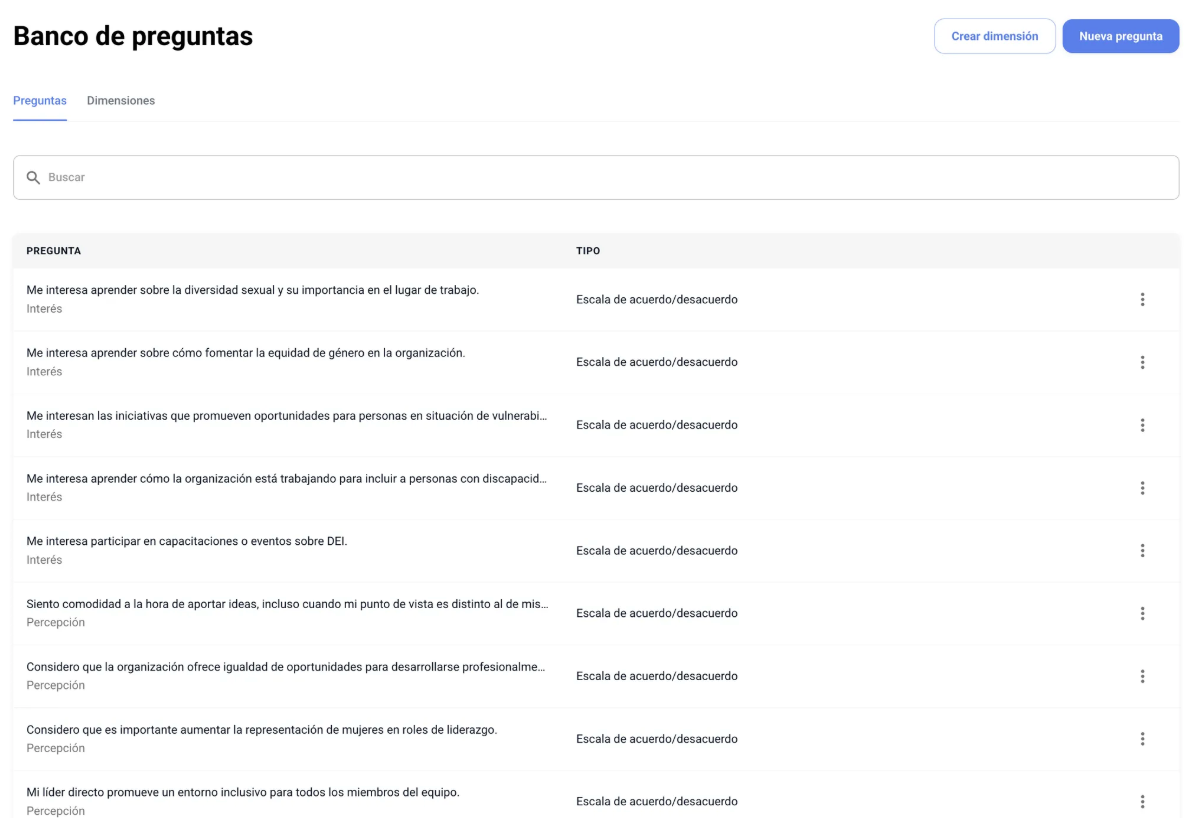Viewport: 1192px width, 818px height.
Task: Select the Preguntas tab
Action: pos(40,101)
